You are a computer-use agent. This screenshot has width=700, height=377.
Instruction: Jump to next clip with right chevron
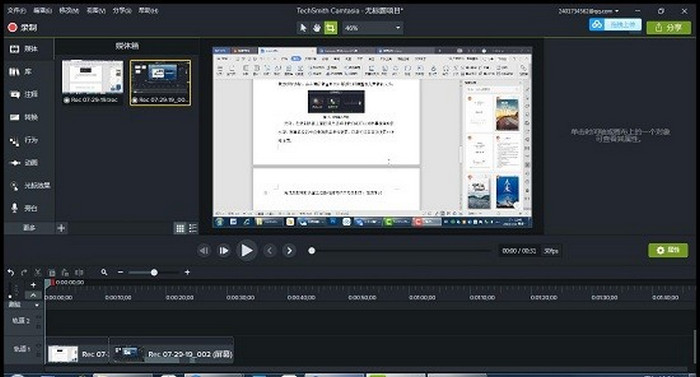pos(289,251)
